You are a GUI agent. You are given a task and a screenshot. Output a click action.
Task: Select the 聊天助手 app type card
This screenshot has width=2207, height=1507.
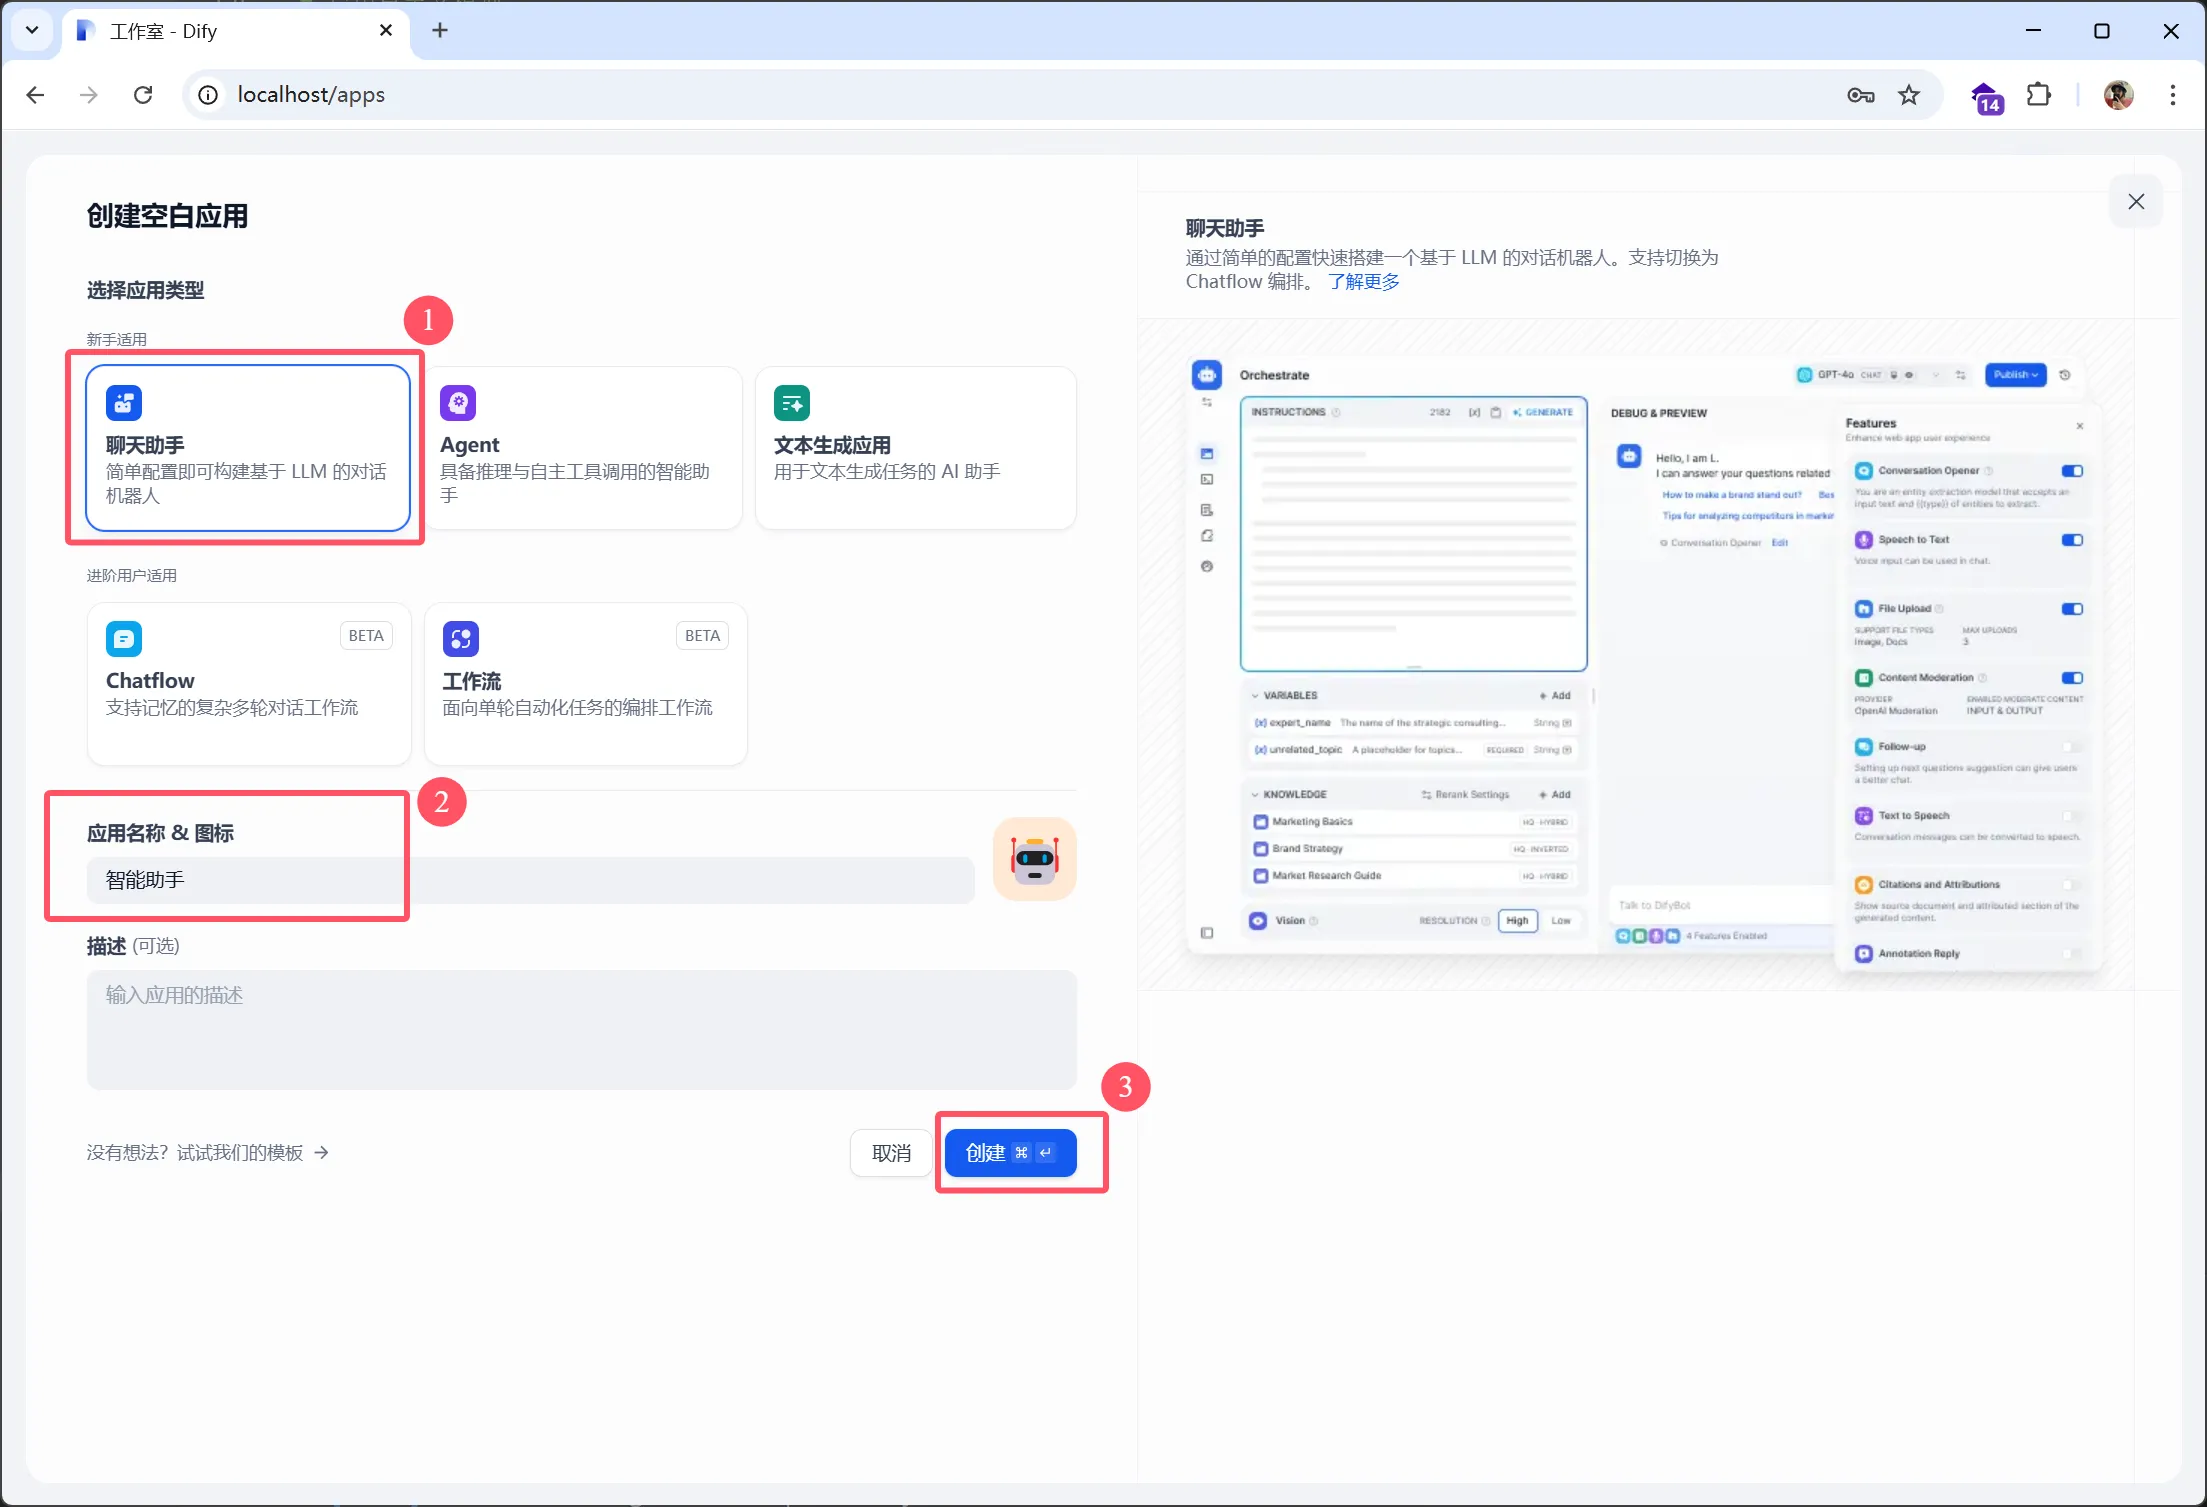[248, 447]
